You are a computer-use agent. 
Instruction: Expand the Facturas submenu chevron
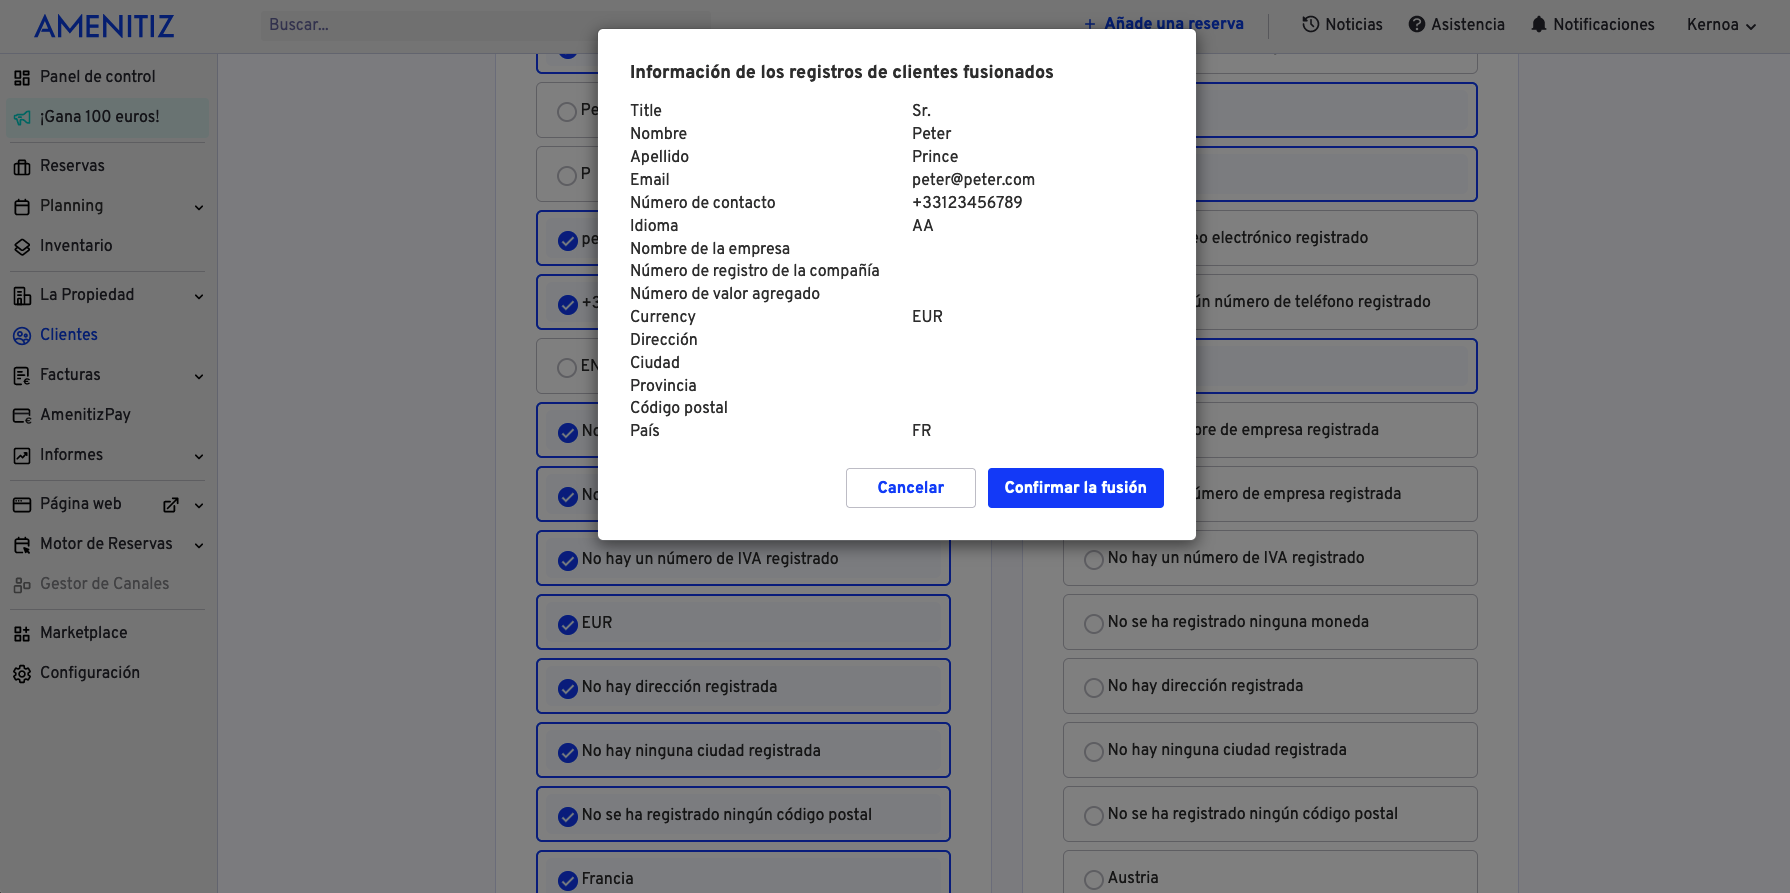click(199, 377)
